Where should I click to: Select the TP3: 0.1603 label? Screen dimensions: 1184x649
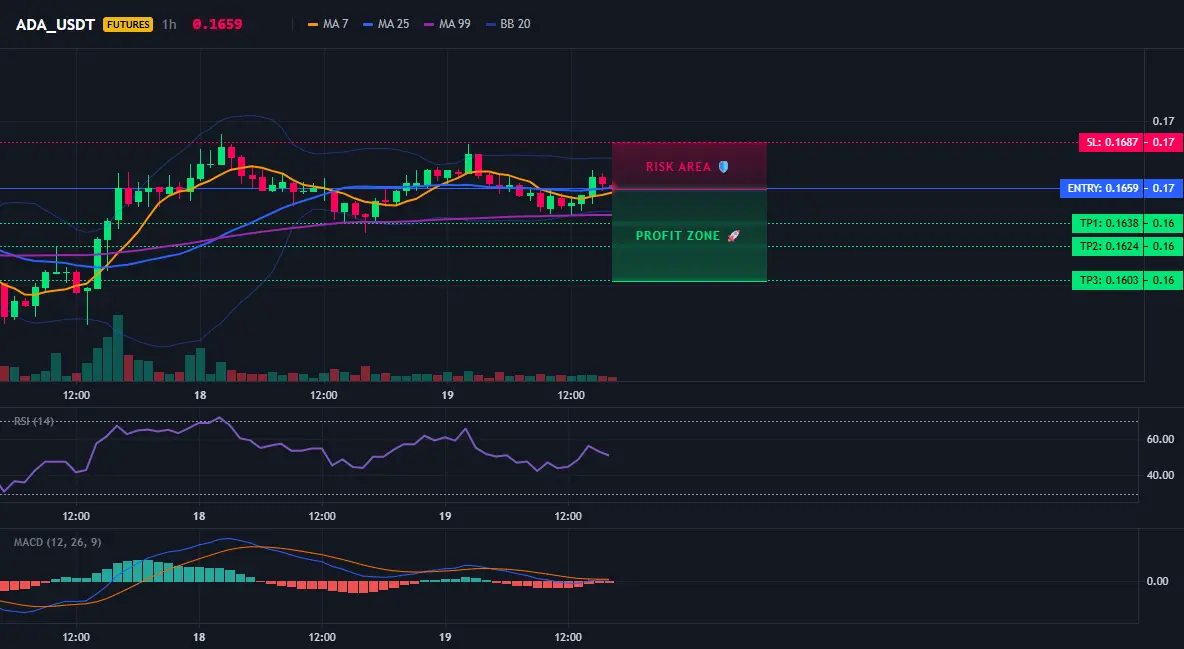pos(1107,280)
